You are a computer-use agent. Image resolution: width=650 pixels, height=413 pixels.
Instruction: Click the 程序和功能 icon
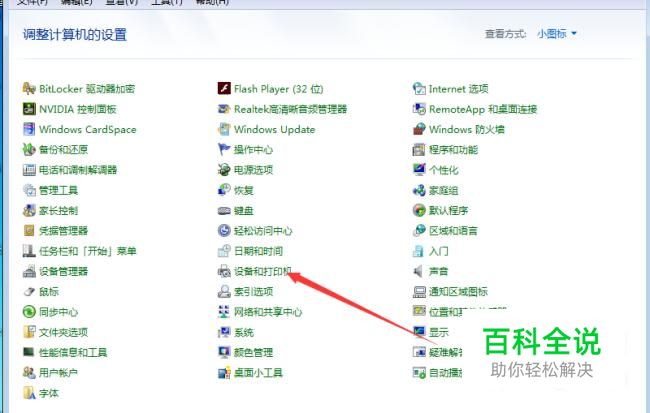click(419, 149)
